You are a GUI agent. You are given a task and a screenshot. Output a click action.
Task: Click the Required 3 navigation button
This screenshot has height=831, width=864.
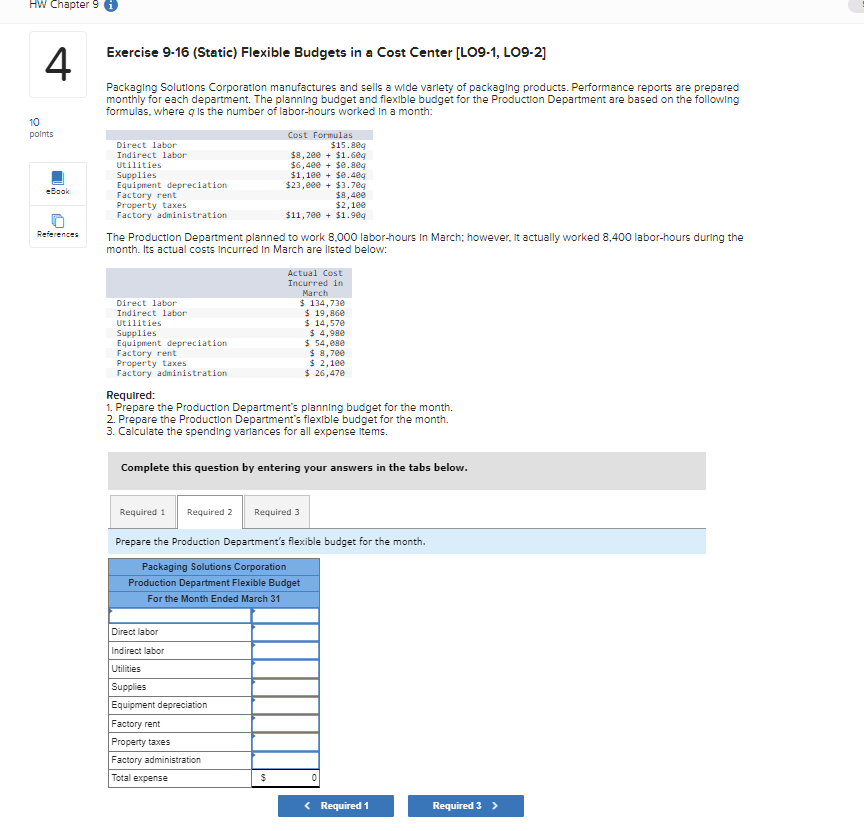click(465, 805)
